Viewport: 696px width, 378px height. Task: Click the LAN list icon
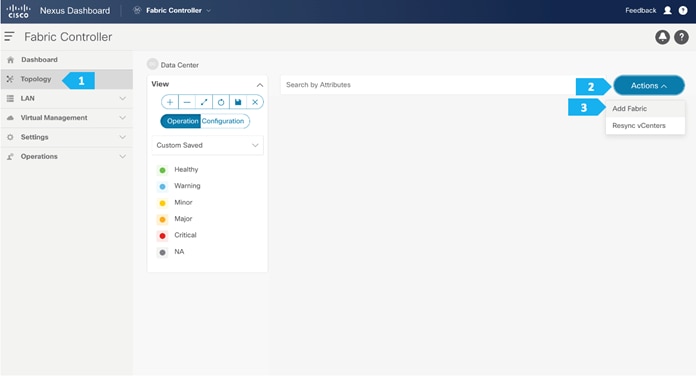tap(10, 98)
